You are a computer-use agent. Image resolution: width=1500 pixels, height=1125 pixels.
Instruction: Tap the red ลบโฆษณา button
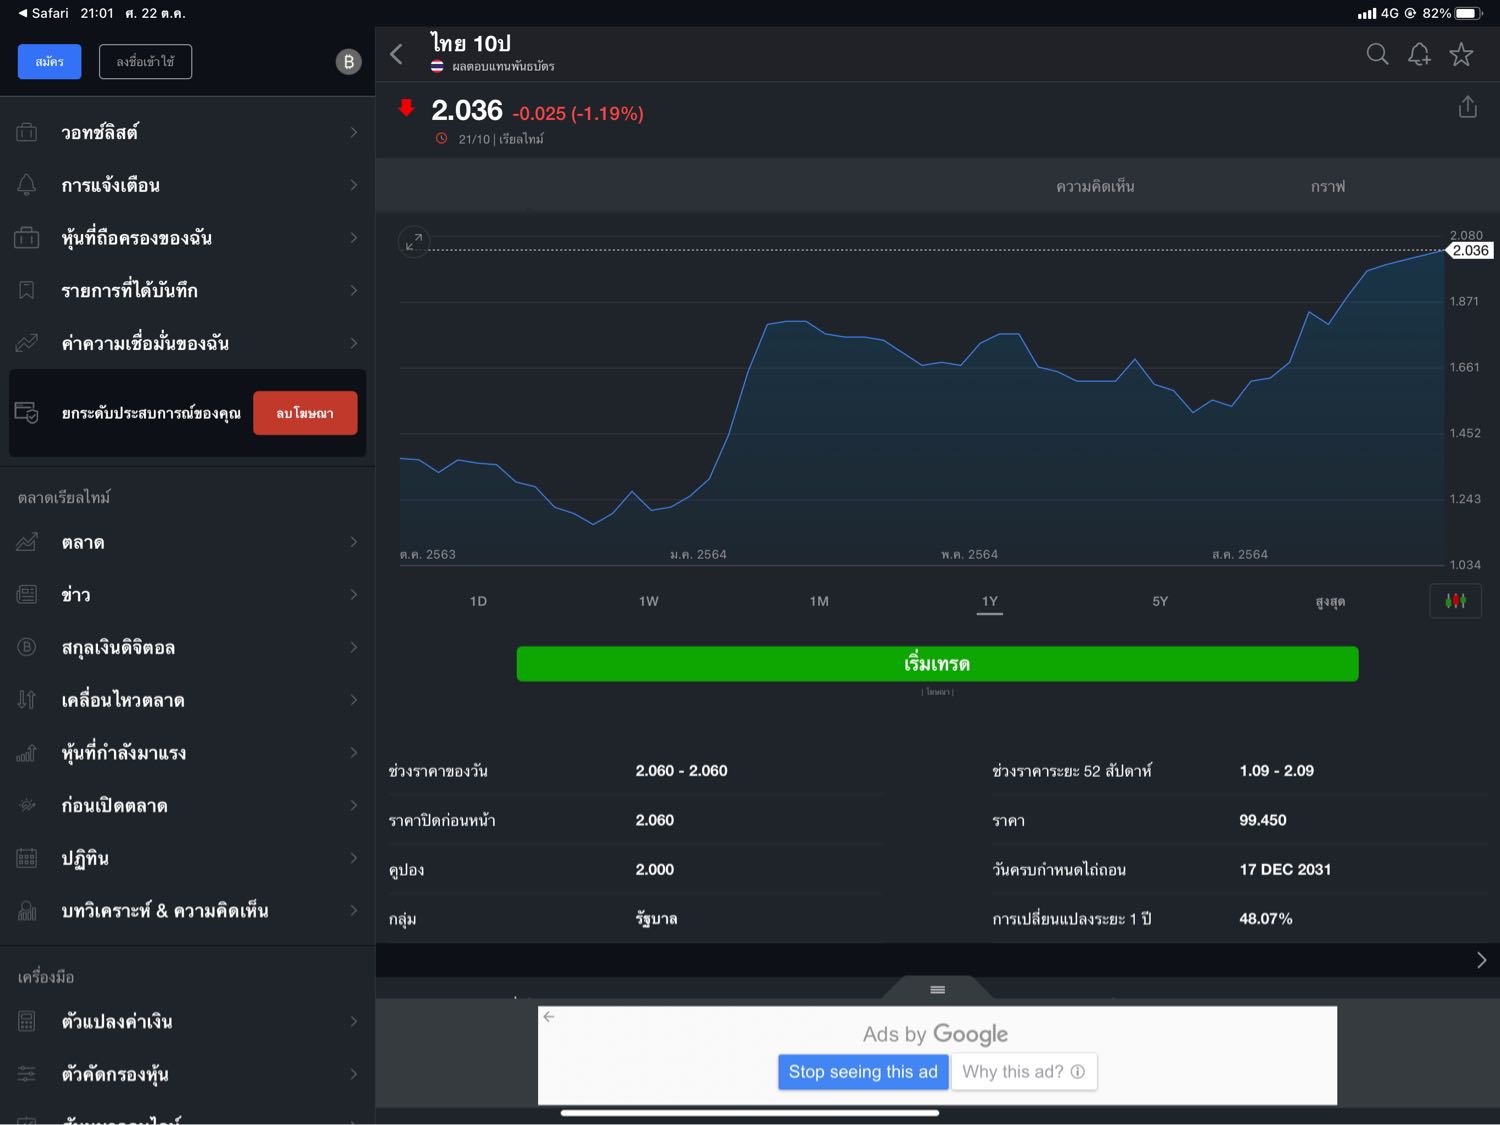pos(305,413)
